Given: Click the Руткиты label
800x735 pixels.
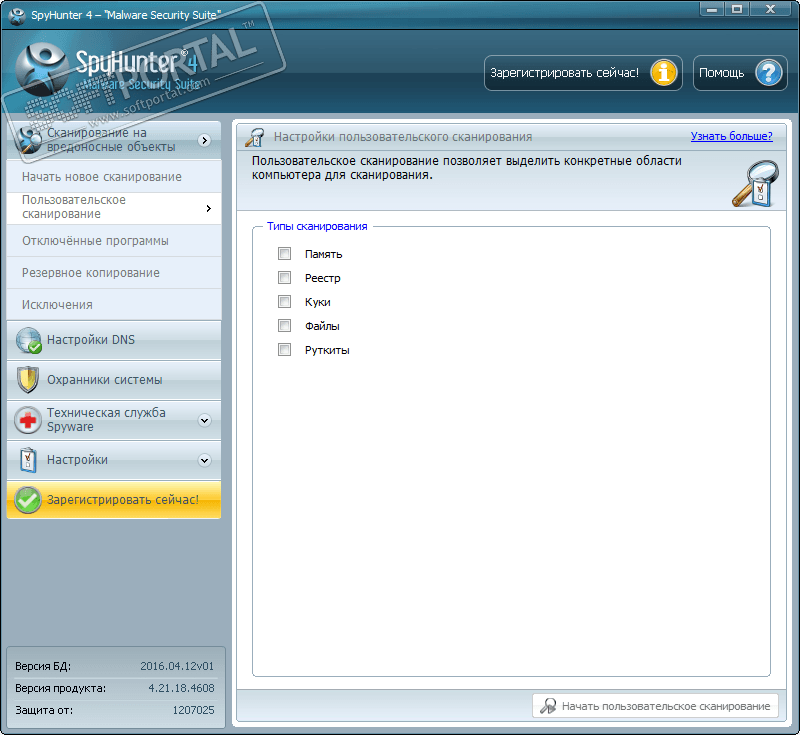Looking at the screenshot, I should pos(327,350).
